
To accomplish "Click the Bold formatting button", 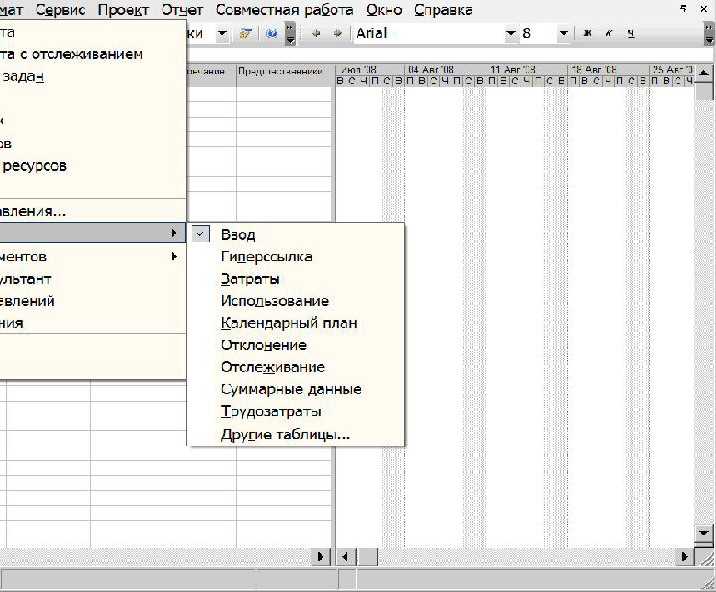I will (587, 33).
